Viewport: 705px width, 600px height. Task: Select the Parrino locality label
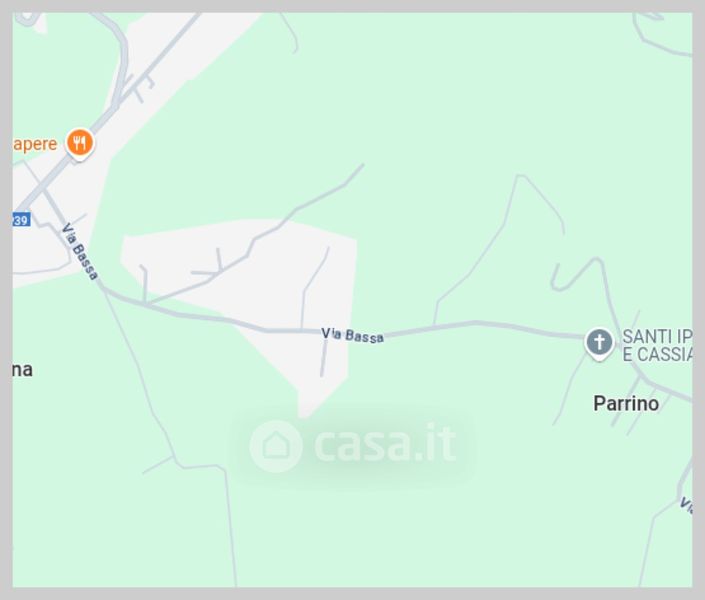626,403
